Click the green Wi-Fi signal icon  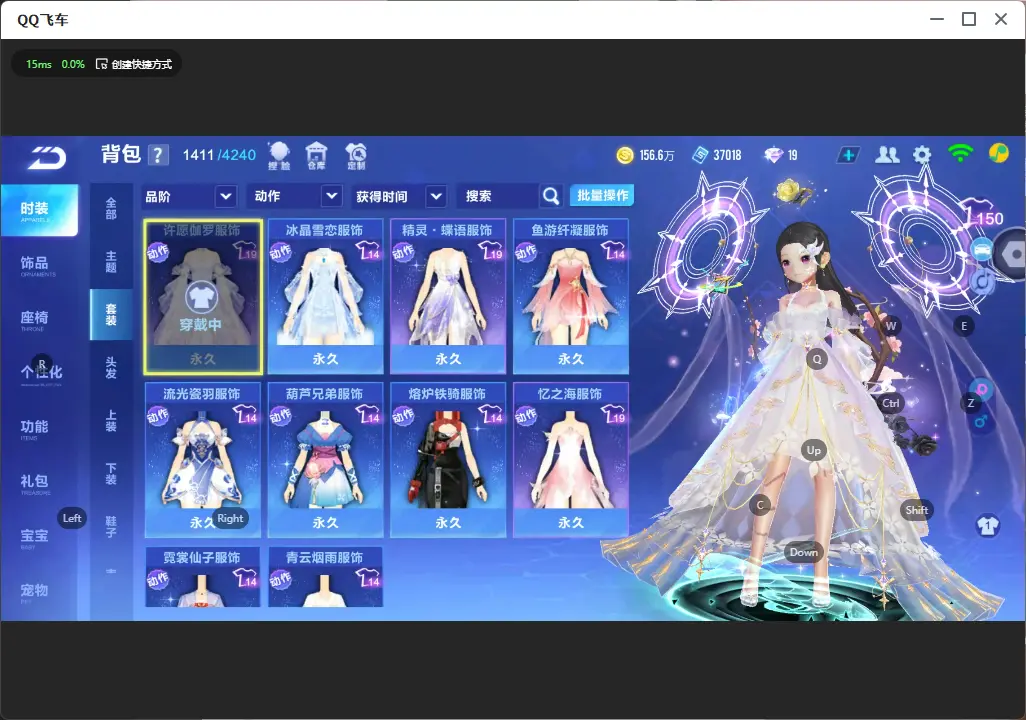(960, 154)
